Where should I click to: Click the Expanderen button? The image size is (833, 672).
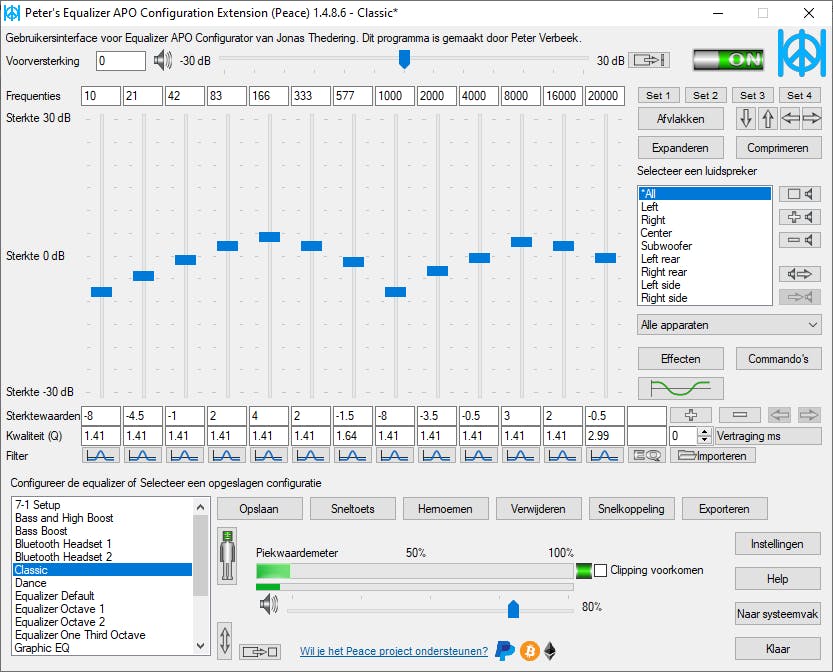coord(681,148)
